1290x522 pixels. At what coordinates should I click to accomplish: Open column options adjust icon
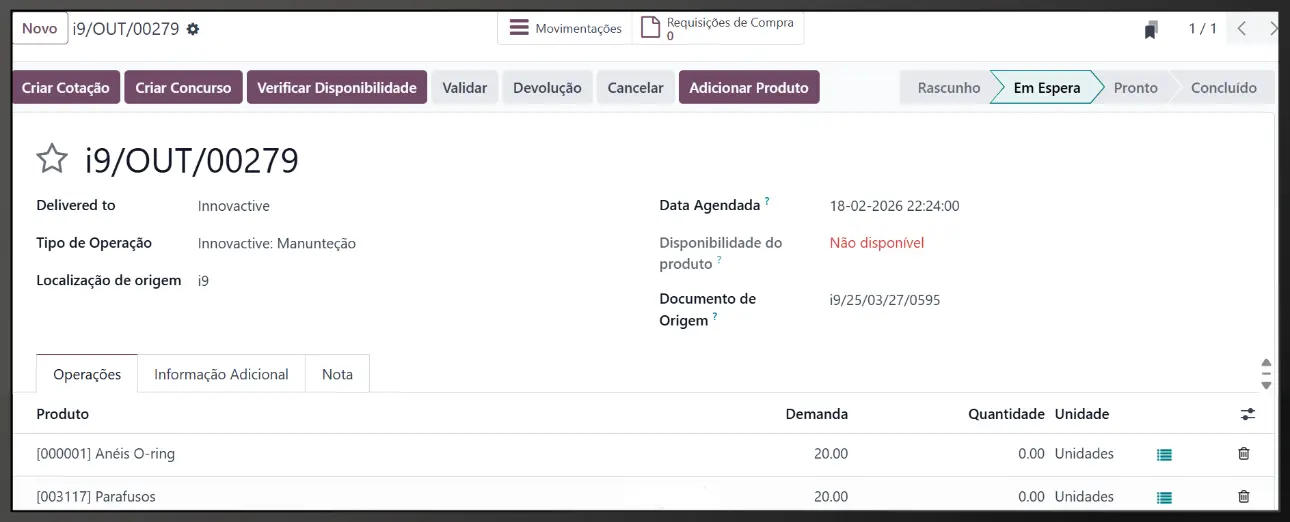(1248, 414)
